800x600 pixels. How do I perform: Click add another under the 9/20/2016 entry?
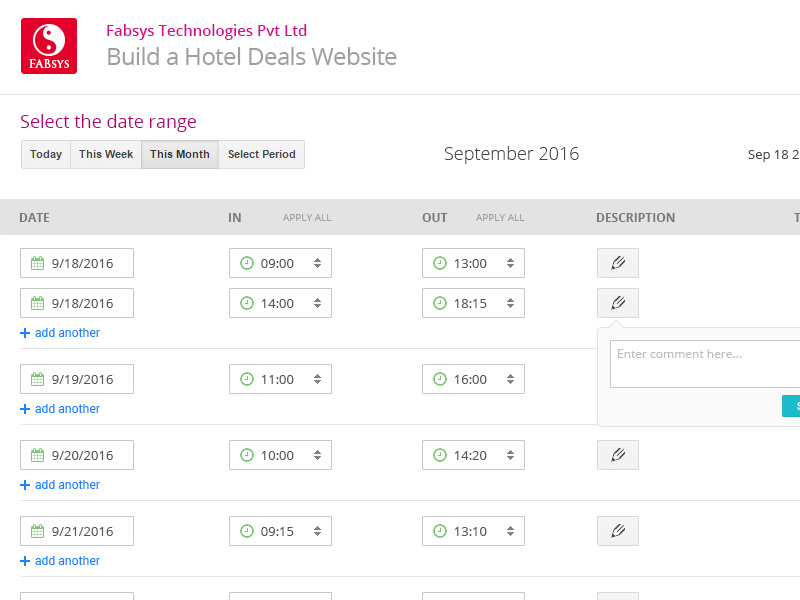click(x=60, y=484)
